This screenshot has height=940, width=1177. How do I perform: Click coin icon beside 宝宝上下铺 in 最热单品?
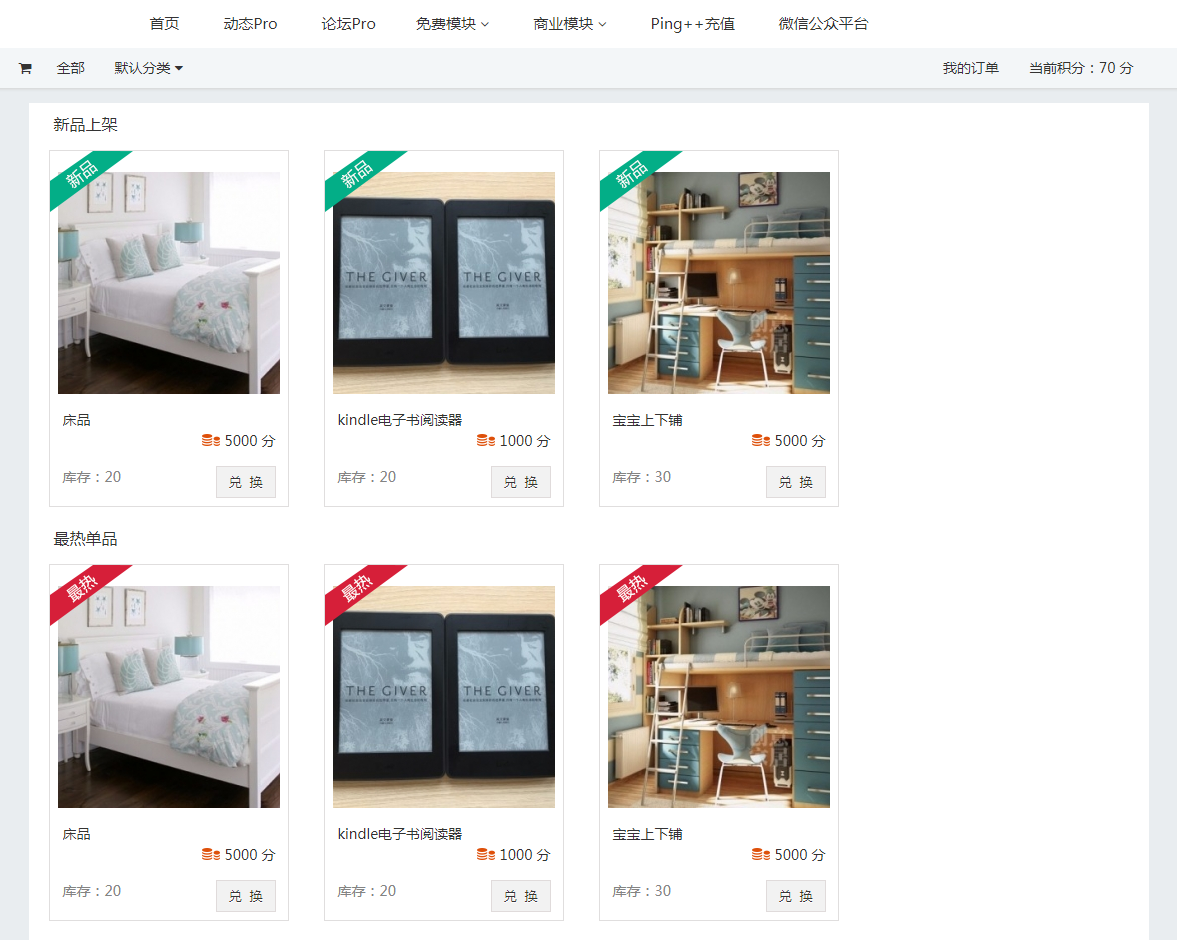(x=760, y=854)
